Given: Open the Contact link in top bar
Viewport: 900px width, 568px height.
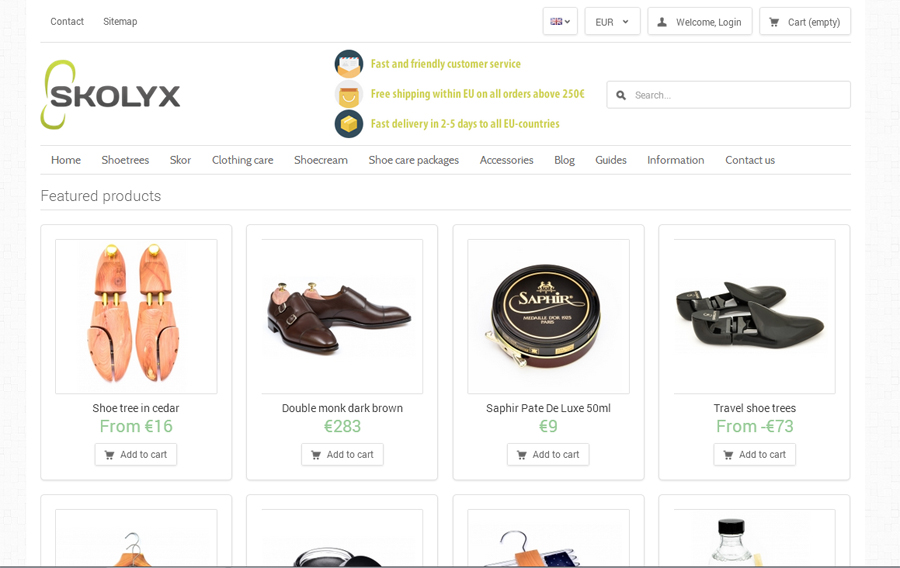Looking at the screenshot, I should (x=67, y=21).
